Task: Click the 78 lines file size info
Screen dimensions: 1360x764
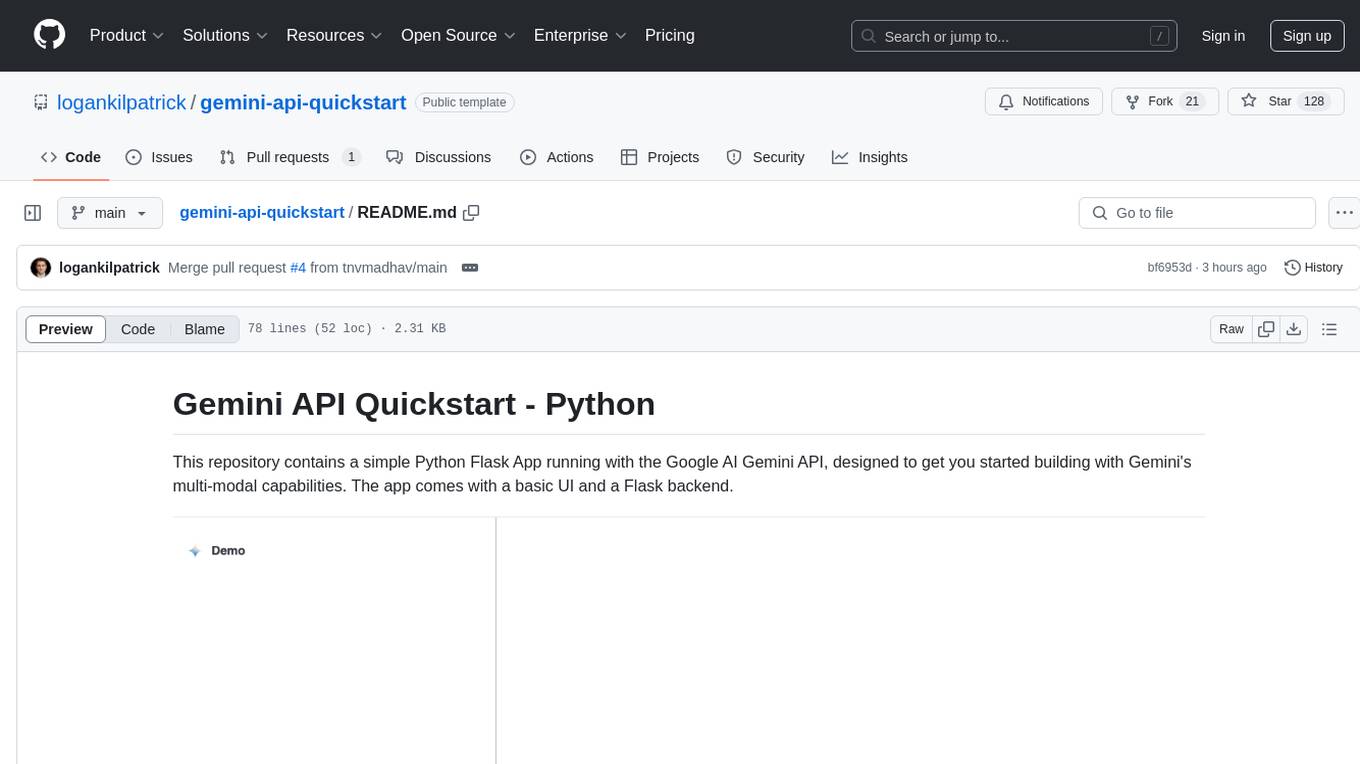Action: 346,329
